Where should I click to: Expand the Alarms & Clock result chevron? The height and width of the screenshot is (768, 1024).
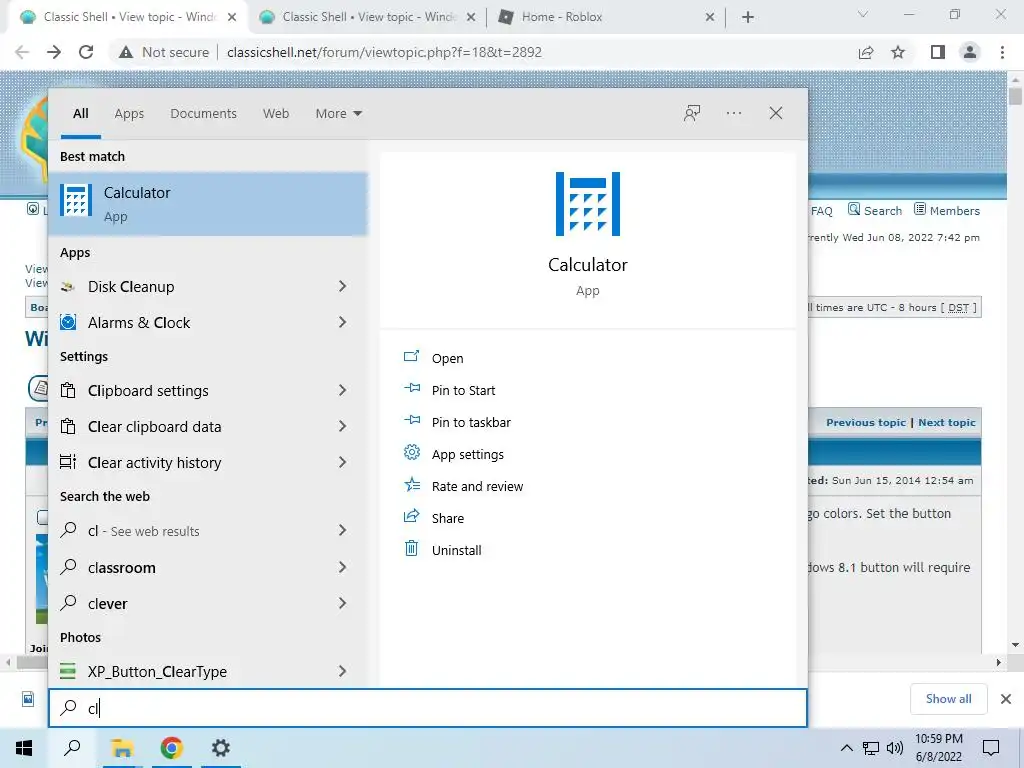click(x=342, y=322)
